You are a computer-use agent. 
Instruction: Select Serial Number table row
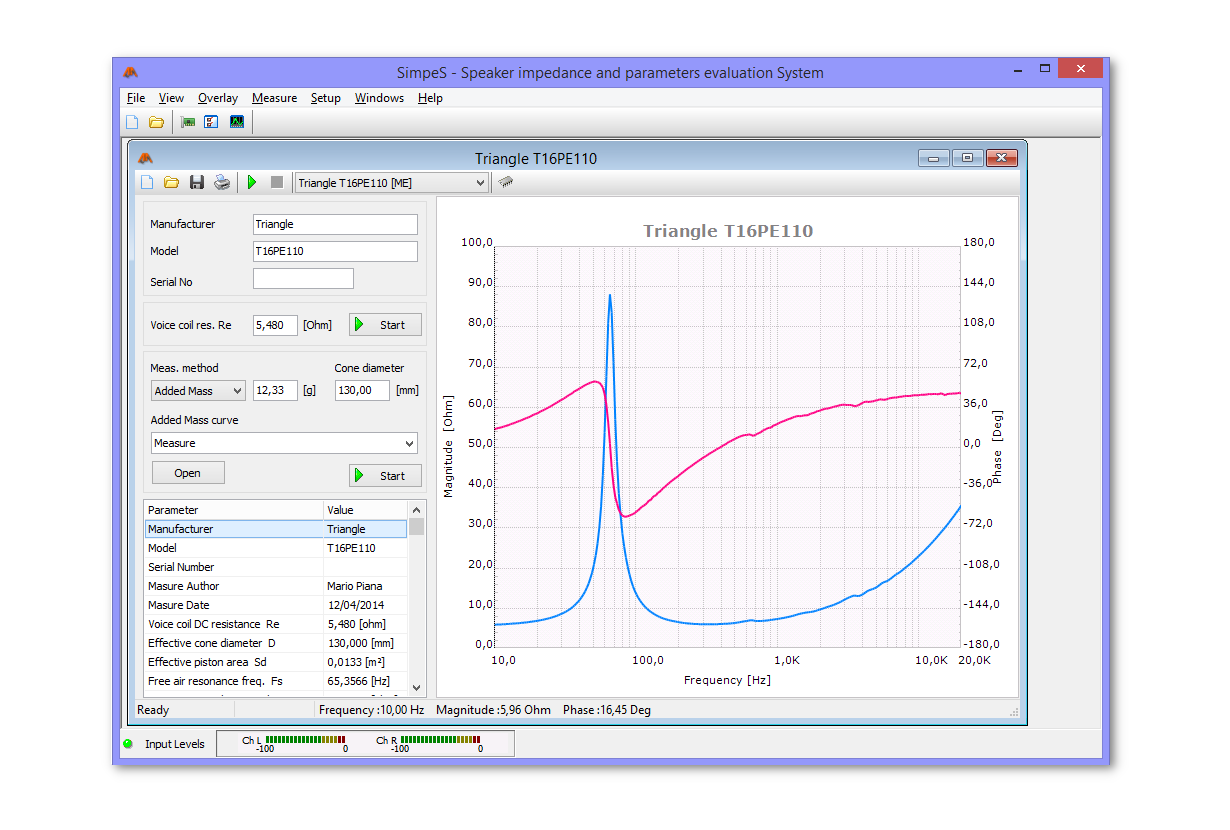pos(276,567)
